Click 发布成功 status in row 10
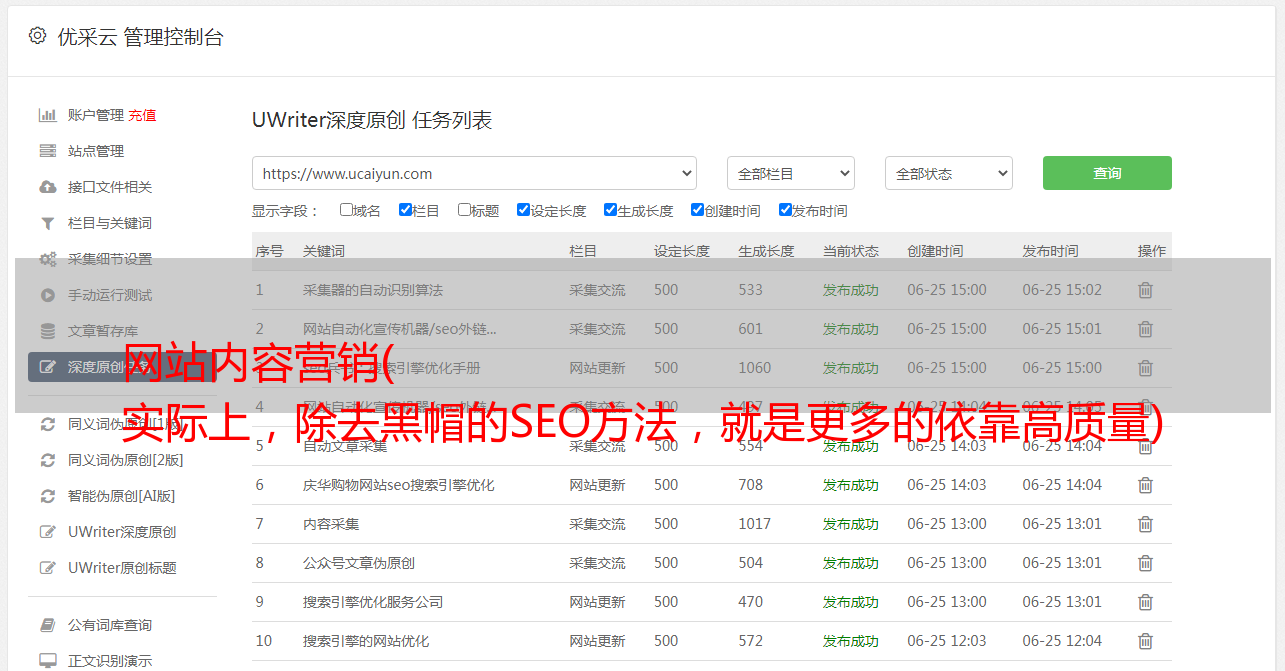1285x671 pixels. coord(851,641)
